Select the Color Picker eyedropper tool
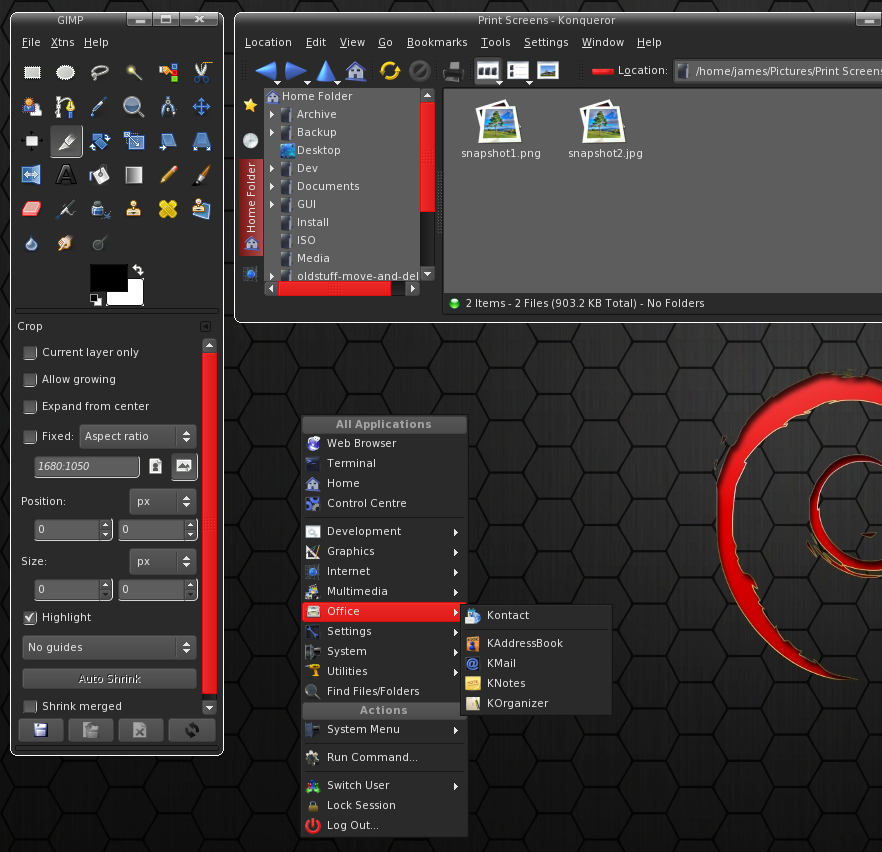 [100, 106]
